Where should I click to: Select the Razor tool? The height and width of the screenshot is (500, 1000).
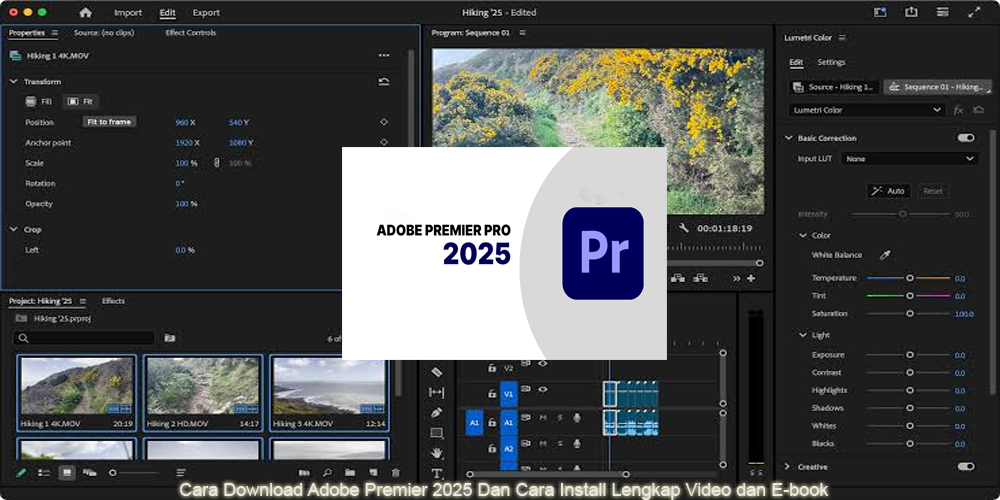437,372
